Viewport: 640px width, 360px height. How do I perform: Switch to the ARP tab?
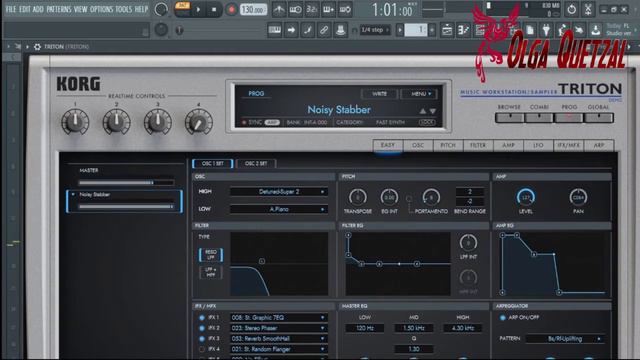click(599, 145)
